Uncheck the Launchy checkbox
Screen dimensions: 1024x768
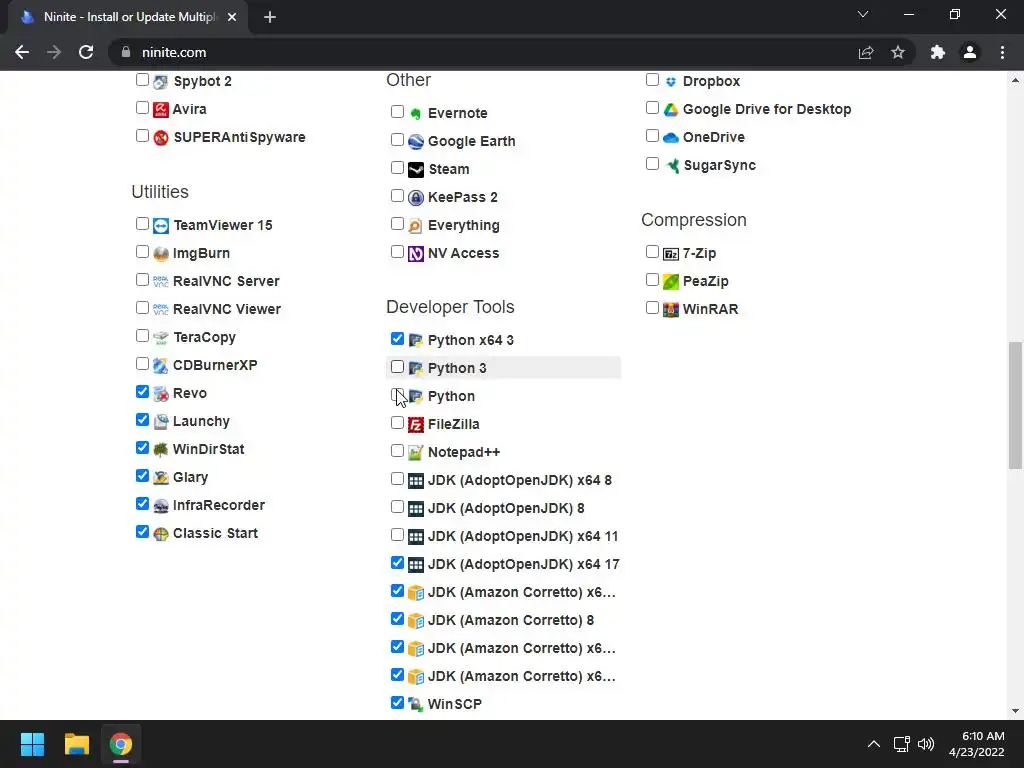coord(142,420)
